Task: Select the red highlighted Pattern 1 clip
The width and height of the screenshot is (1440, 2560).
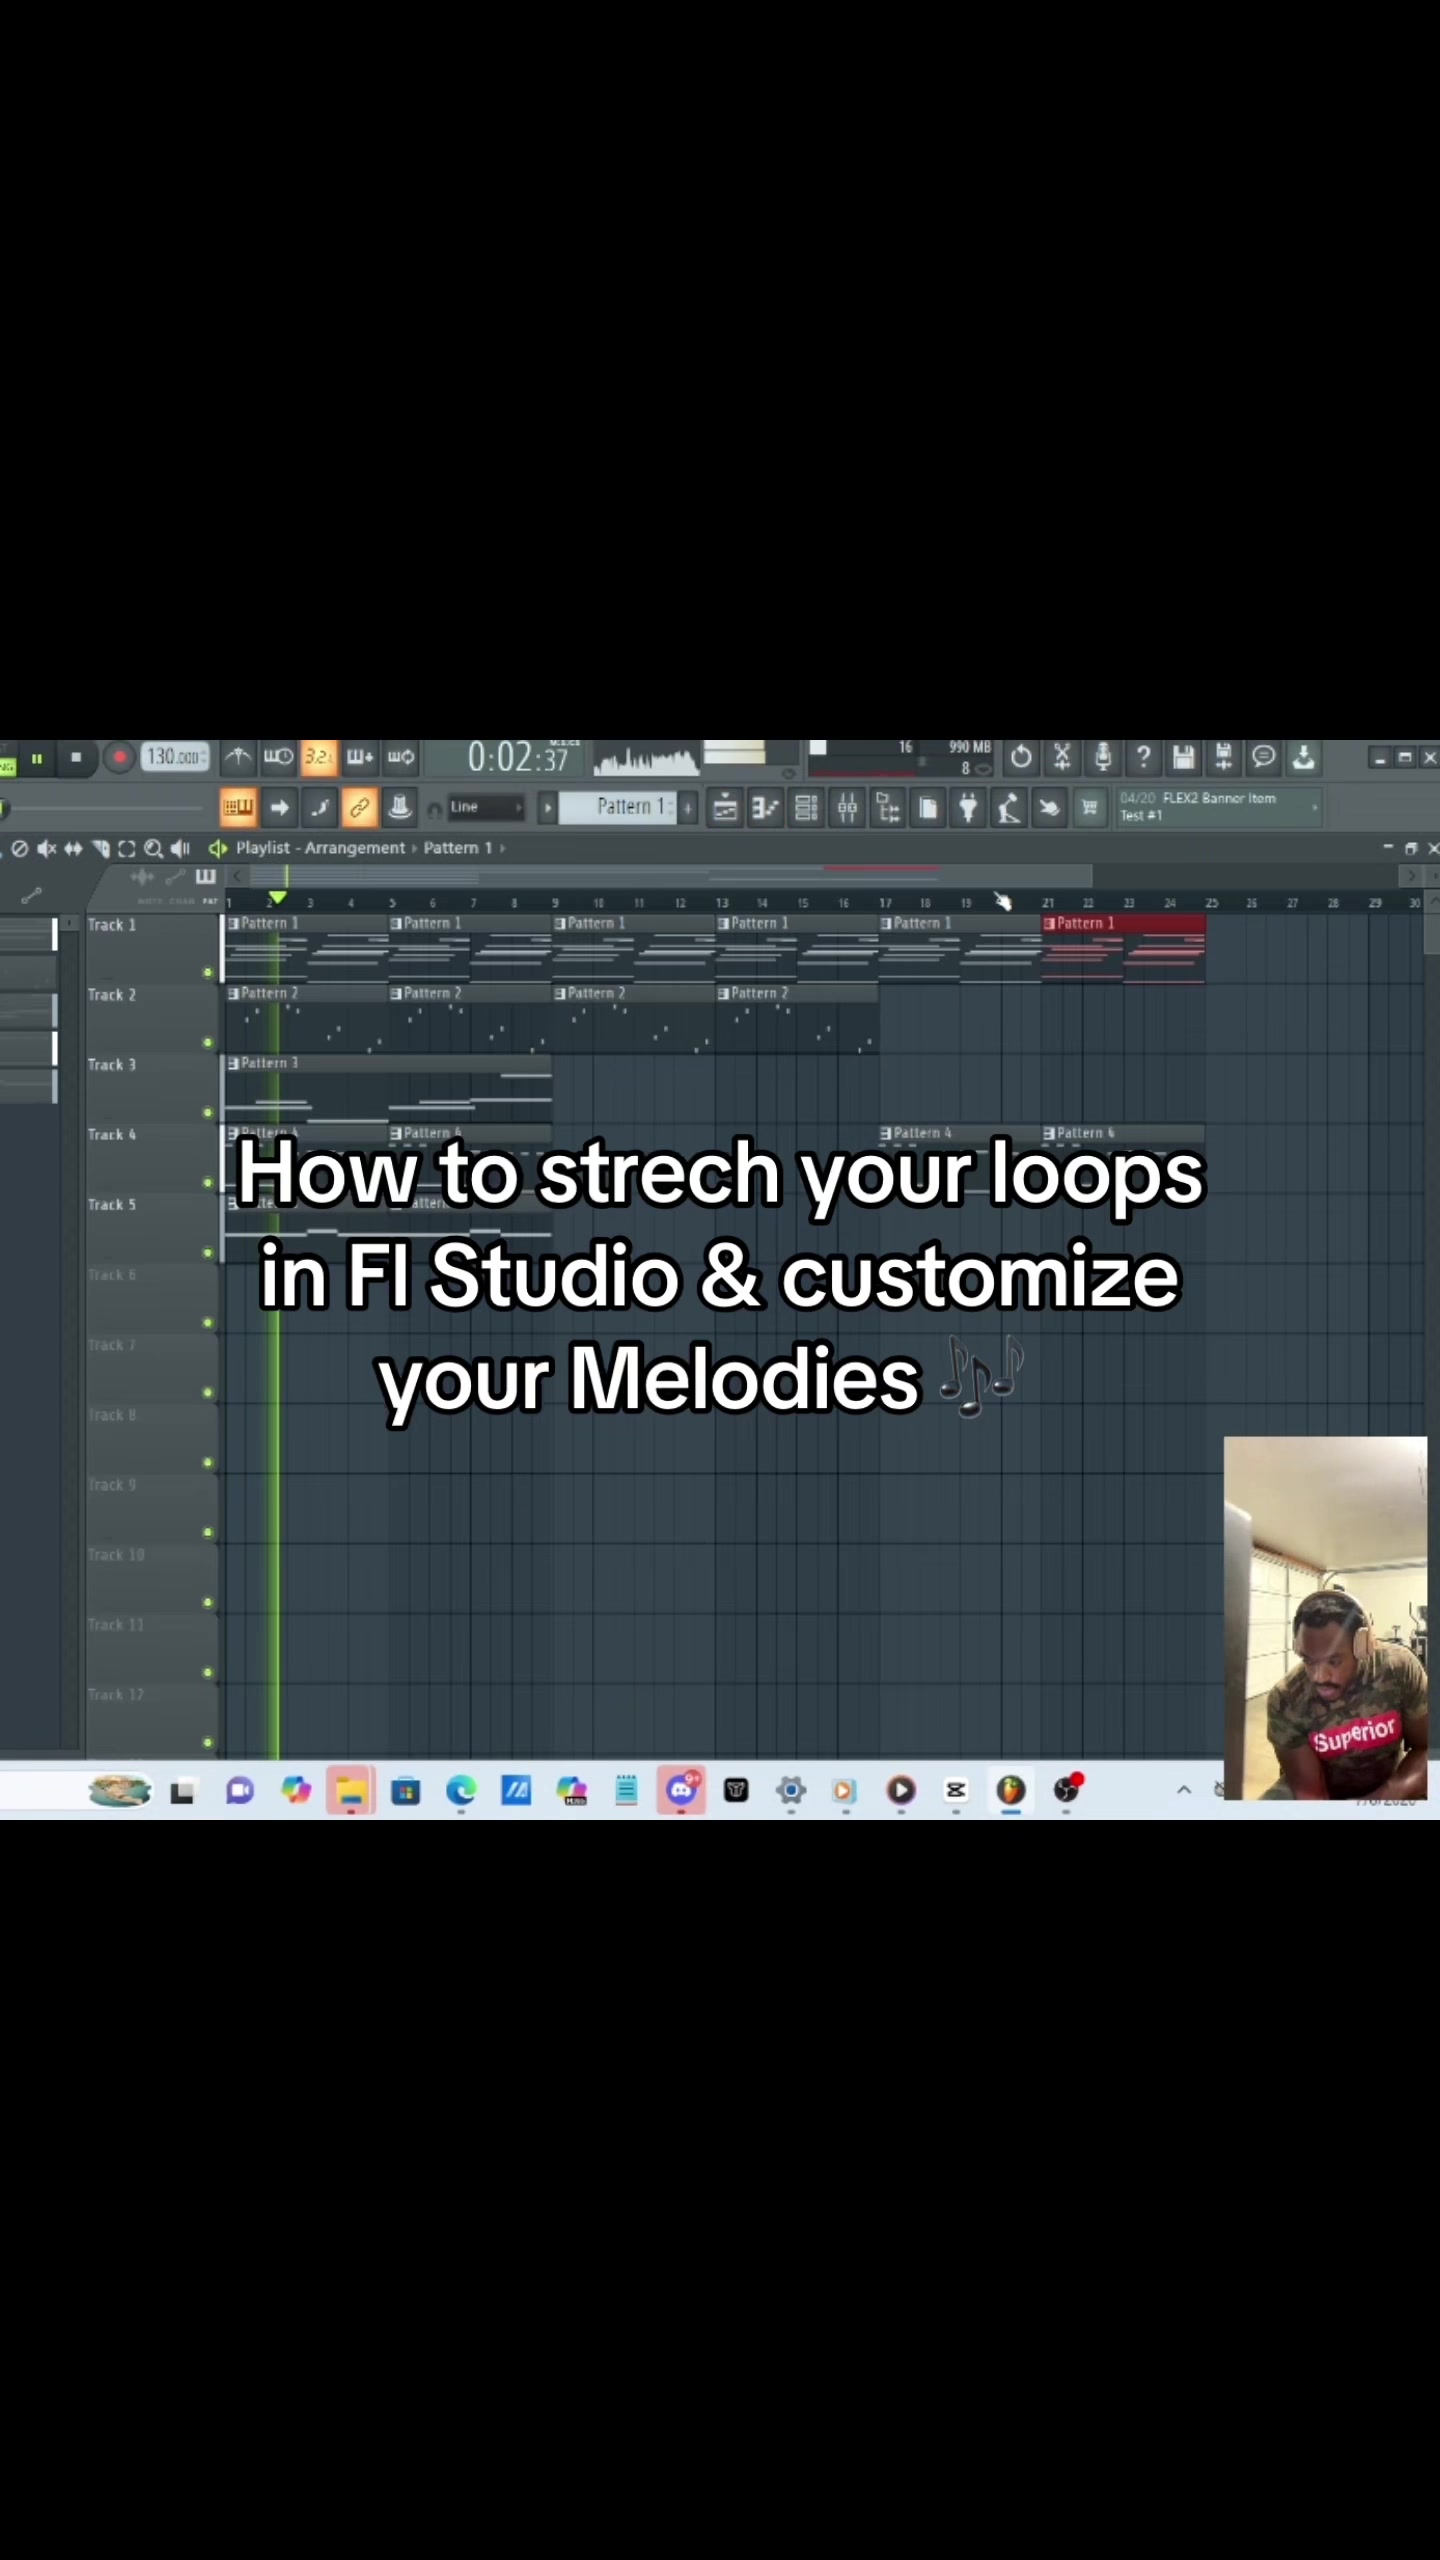Action: 1123,949
